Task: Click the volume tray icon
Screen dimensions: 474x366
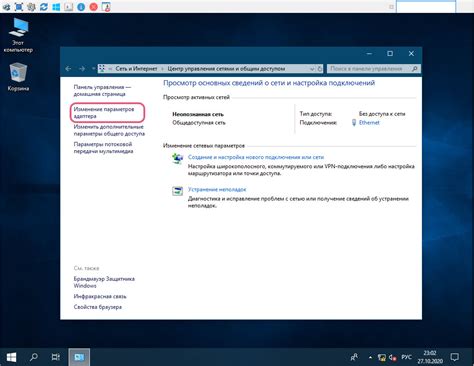Action: pyautogui.click(x=393, y=358)
